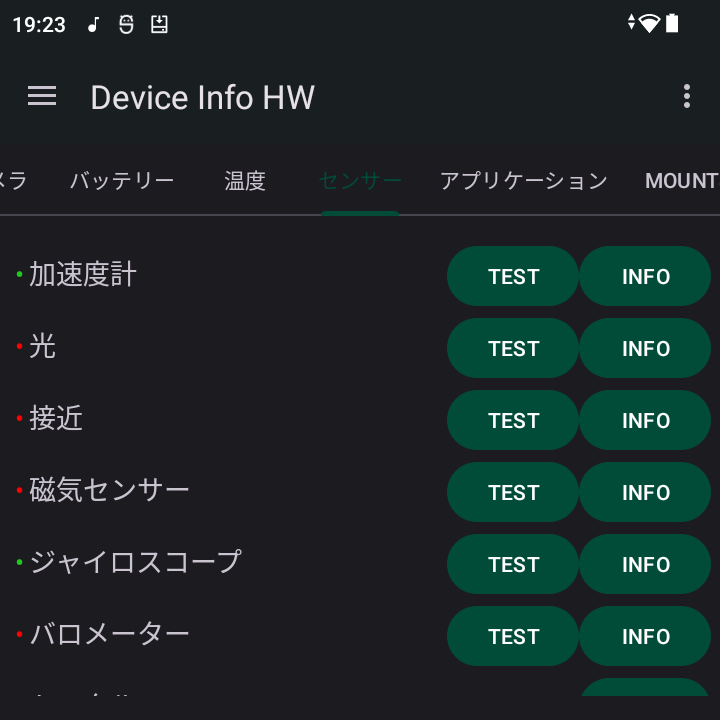720x720 pixels.
Task: Show INFO for 加速度計 sensor
Action: tap(645, 276)
